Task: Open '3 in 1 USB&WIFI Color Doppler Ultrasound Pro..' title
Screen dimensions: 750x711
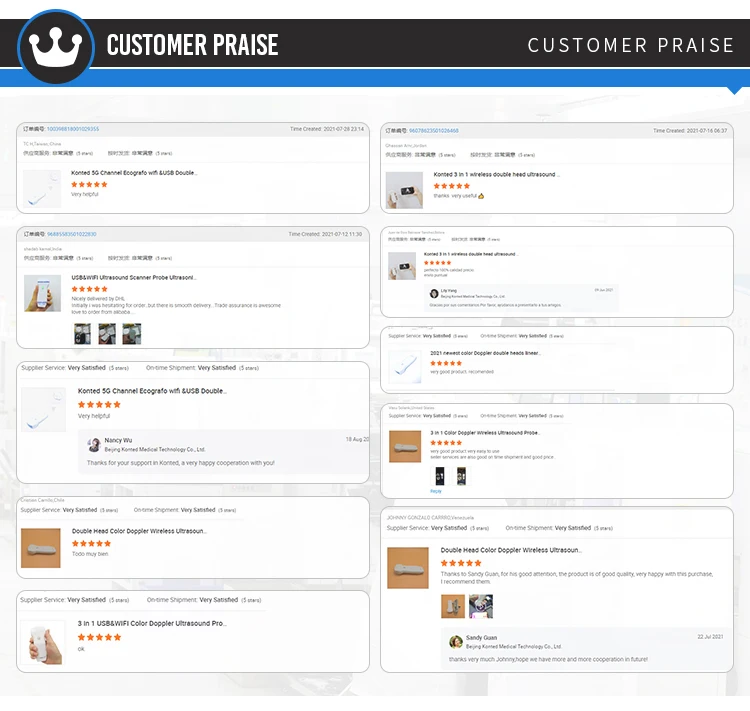Action: pyautogui.click(x=152, y=623)
